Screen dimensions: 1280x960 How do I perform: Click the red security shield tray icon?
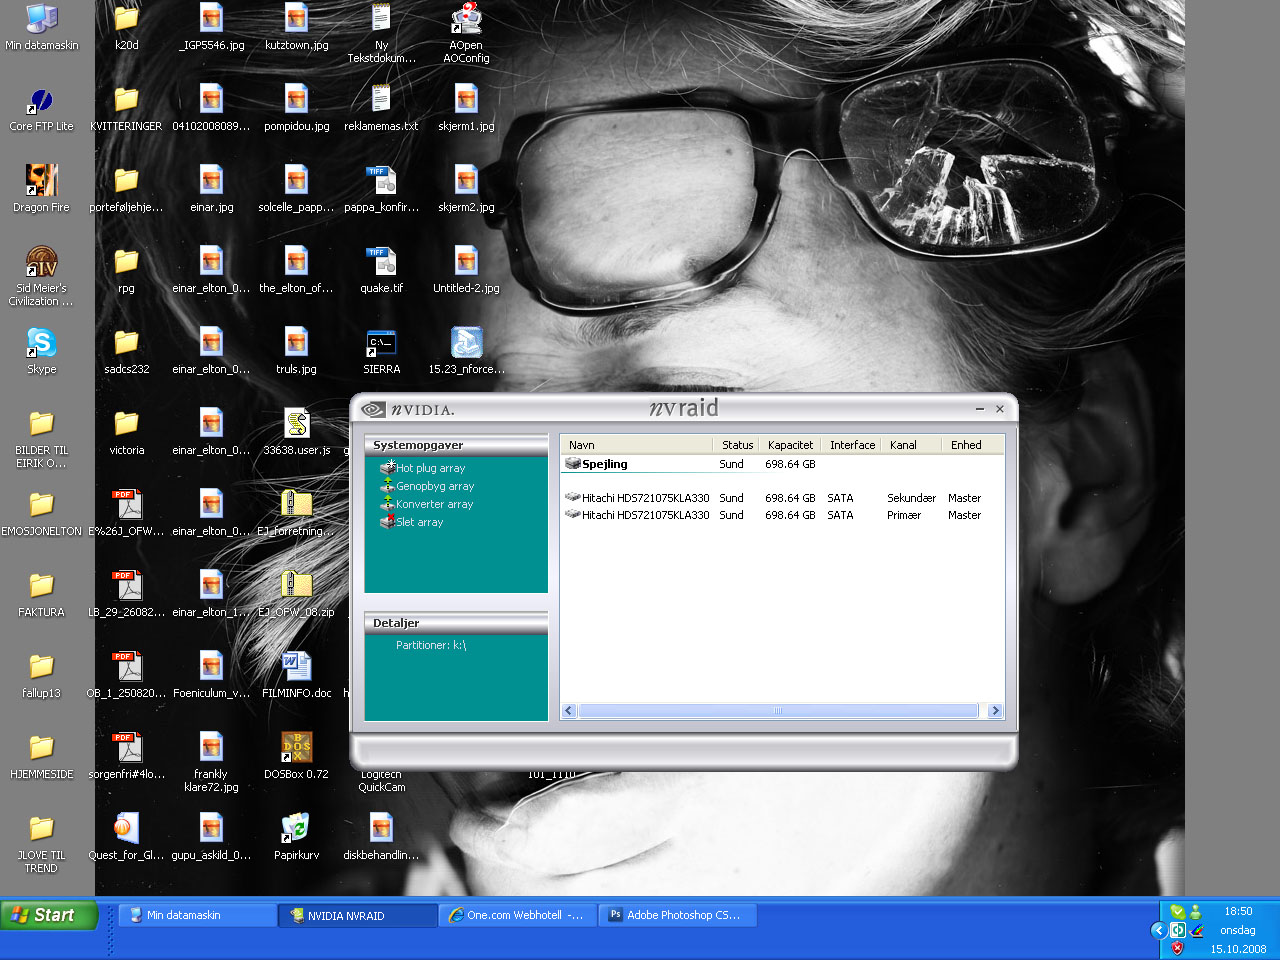(x=1177, y=948)
